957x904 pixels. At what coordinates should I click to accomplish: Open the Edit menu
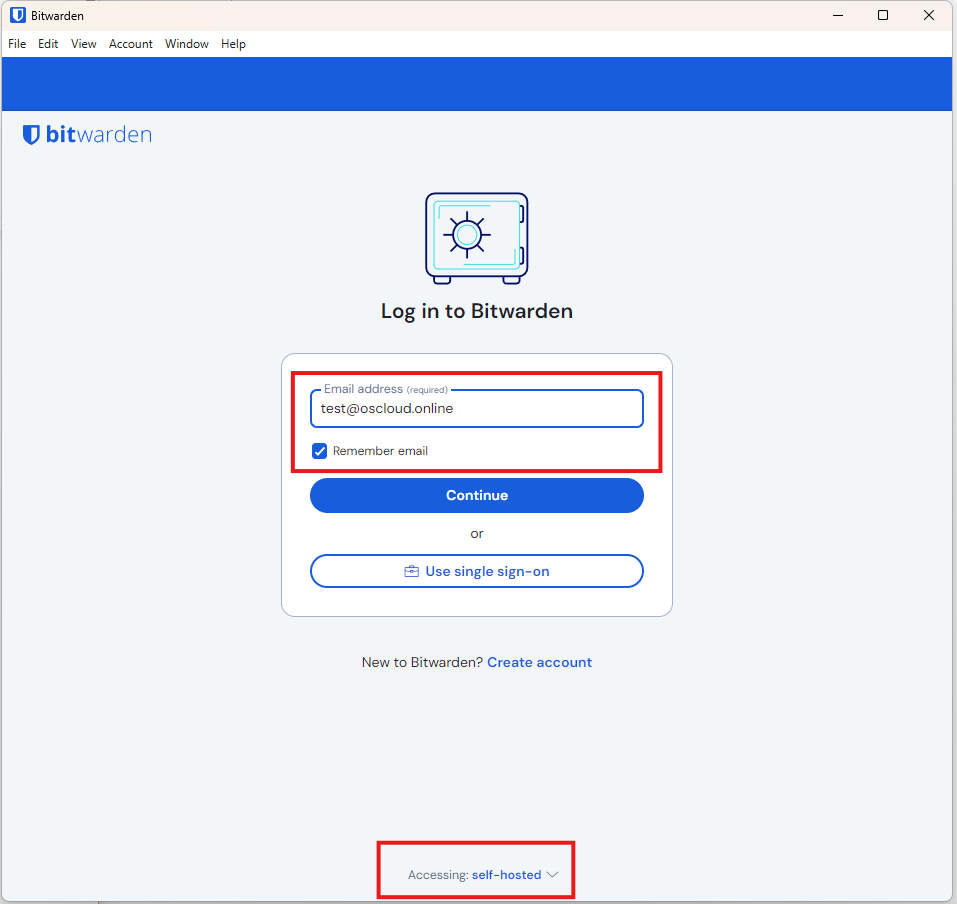point(48,44)
